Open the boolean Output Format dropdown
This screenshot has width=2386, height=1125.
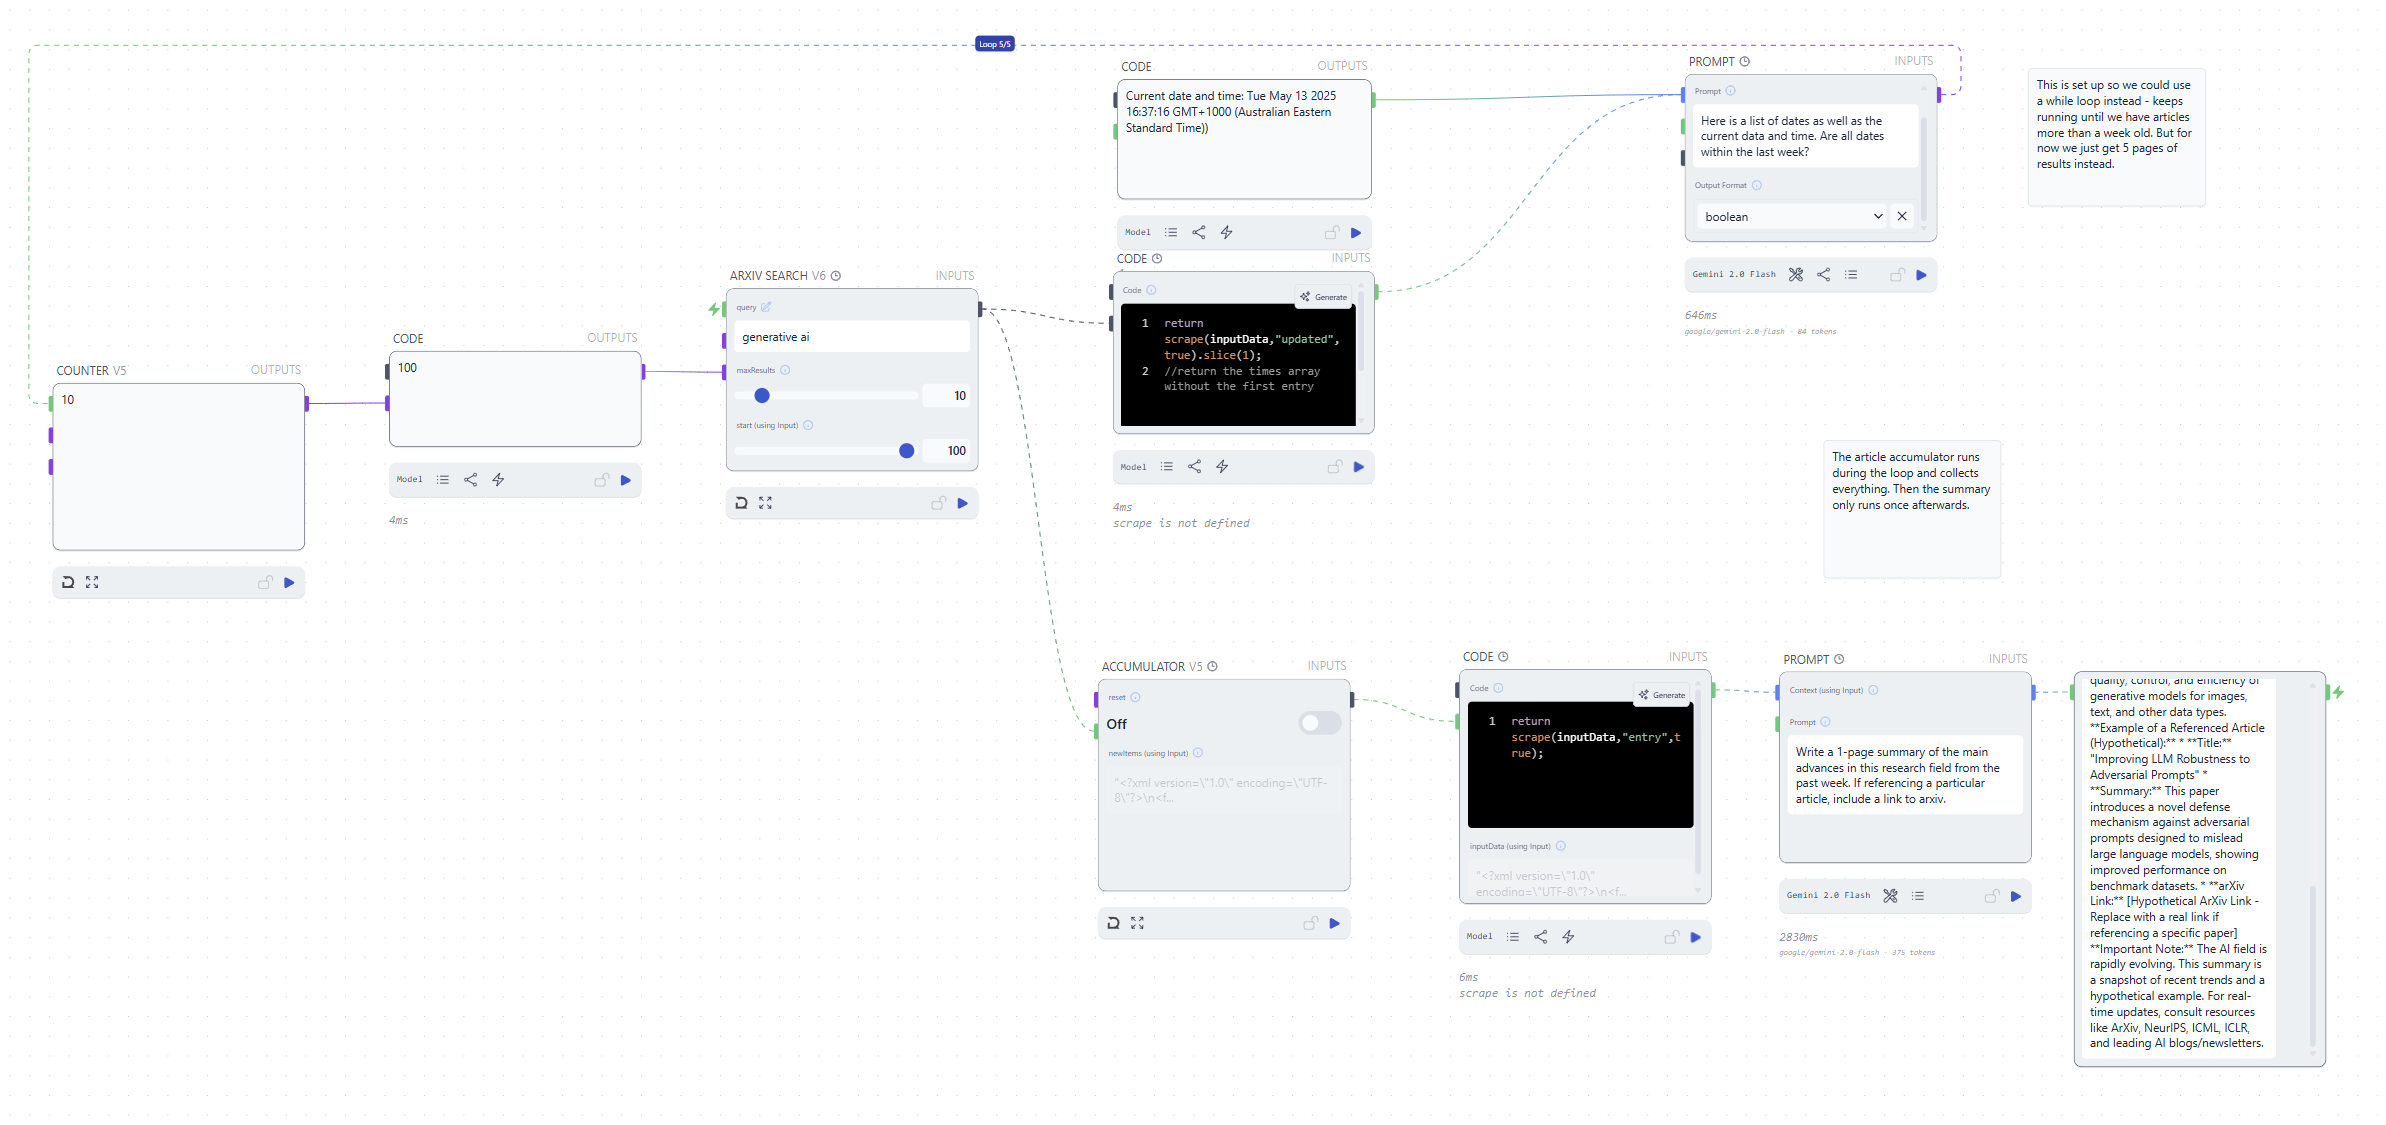(x=1792, y=217)
